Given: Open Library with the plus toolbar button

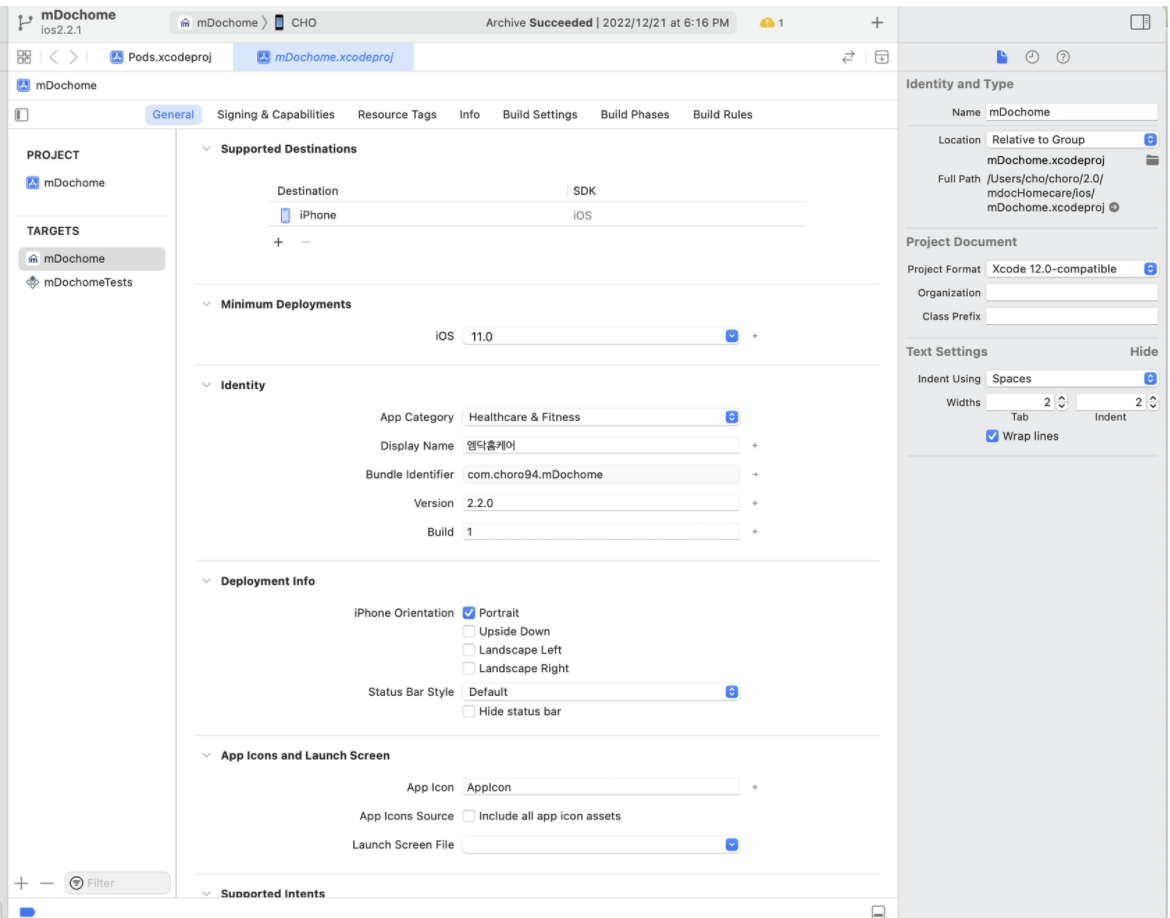Looking at the screenshot, I should pyautogui.click(x=877, y=23).
